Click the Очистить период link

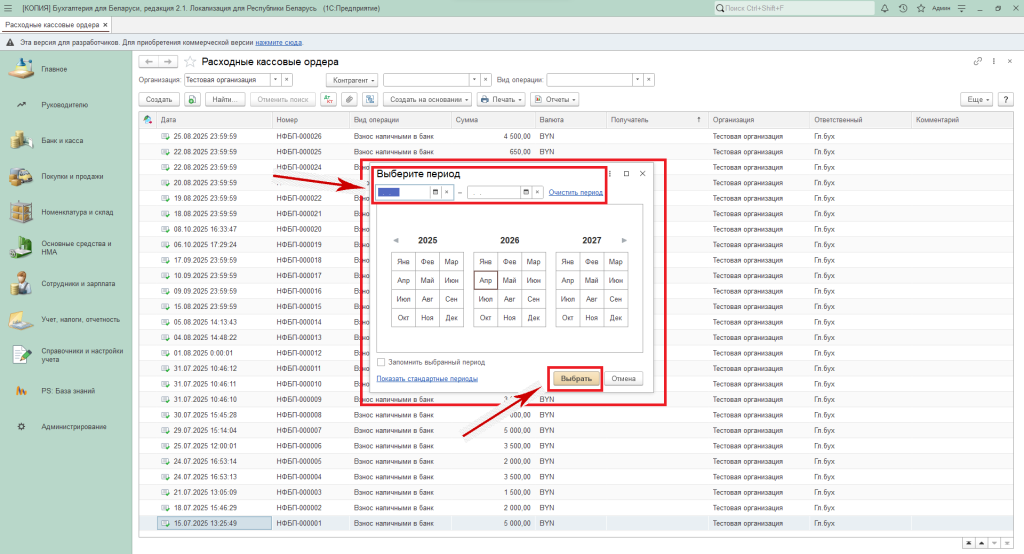pyautogui.click(x=576, y=191)
